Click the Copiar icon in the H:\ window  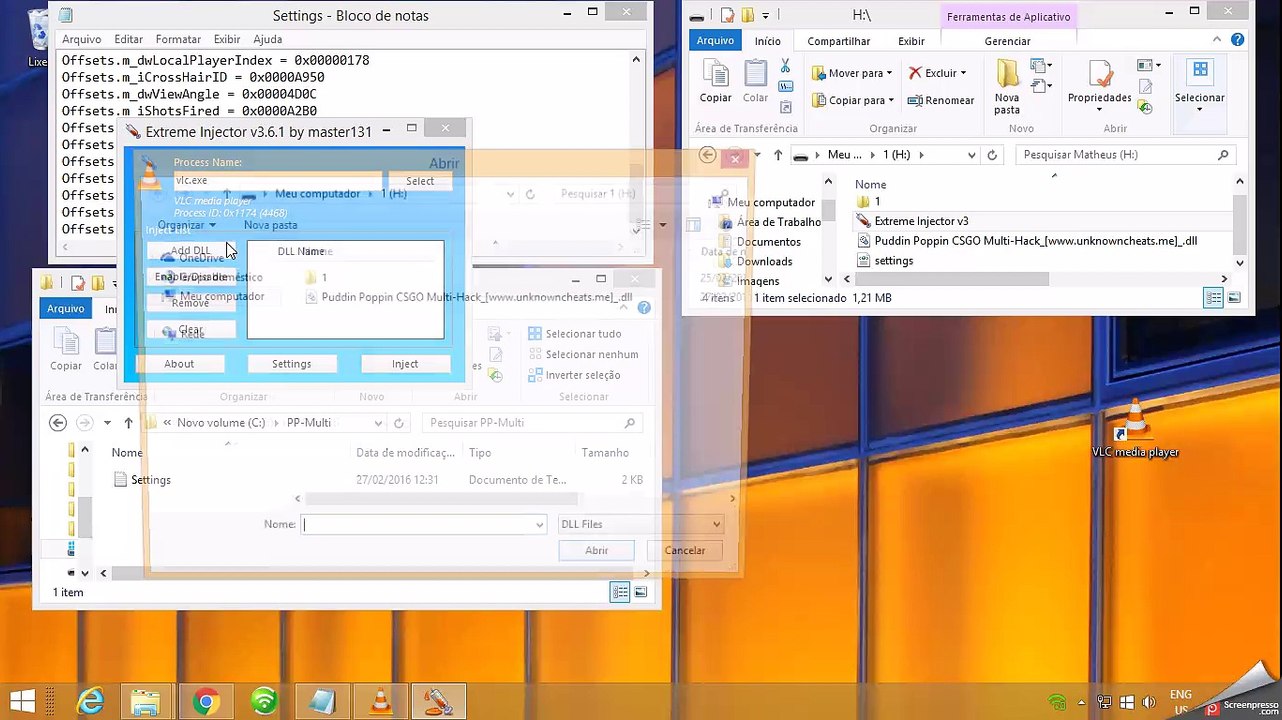pyautogui.click(x=715, y=81)
